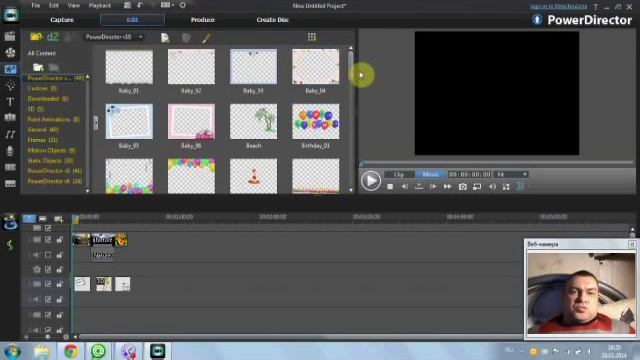Open Chrome from the taskbar
This screenshot has width=640, height=360.
71,351
